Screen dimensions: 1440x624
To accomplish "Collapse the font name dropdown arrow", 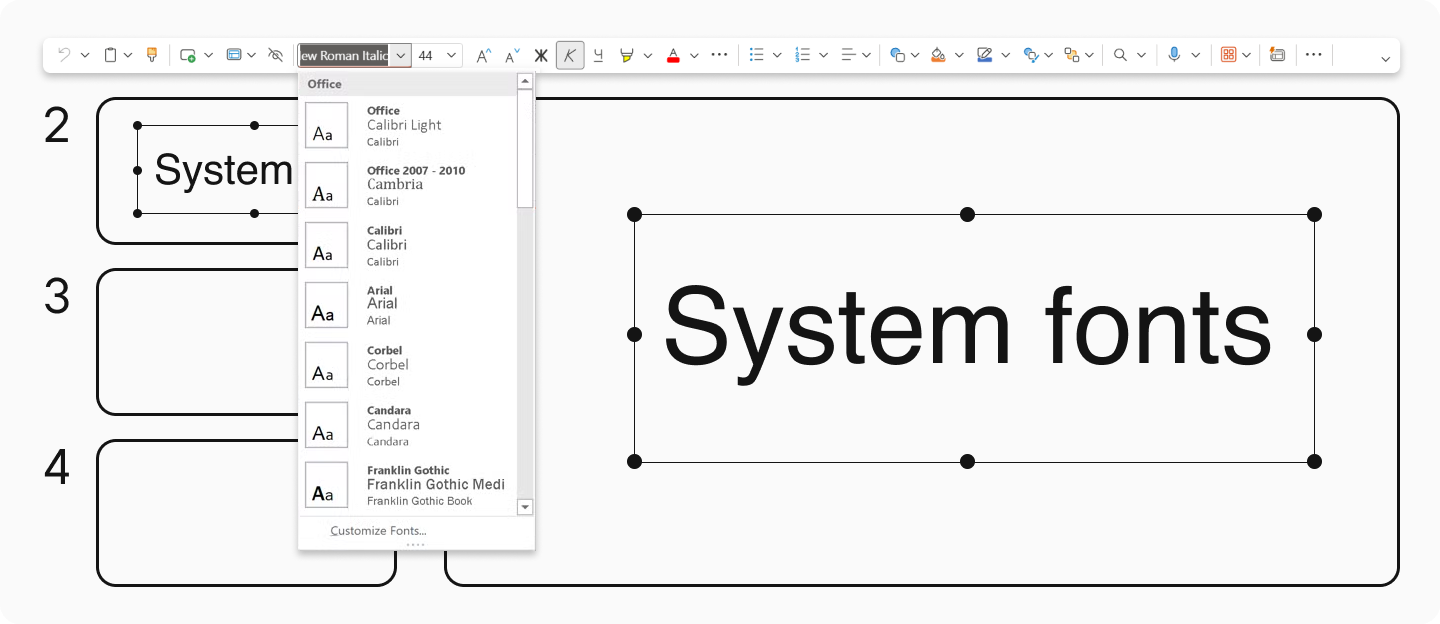I will click(401, 55).
